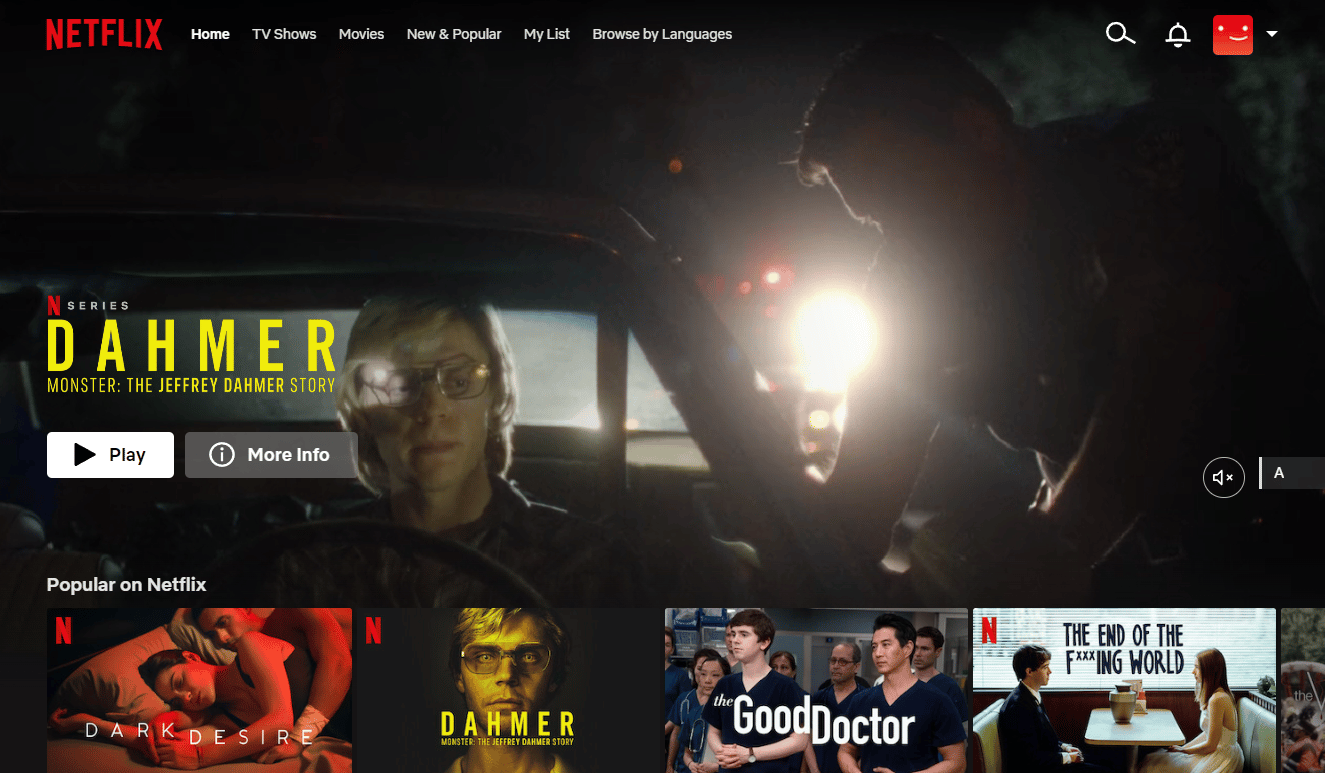This screenshot has width=1325, height=773.
Task: Click the Netflix logo
Action: tap(104, 34)
